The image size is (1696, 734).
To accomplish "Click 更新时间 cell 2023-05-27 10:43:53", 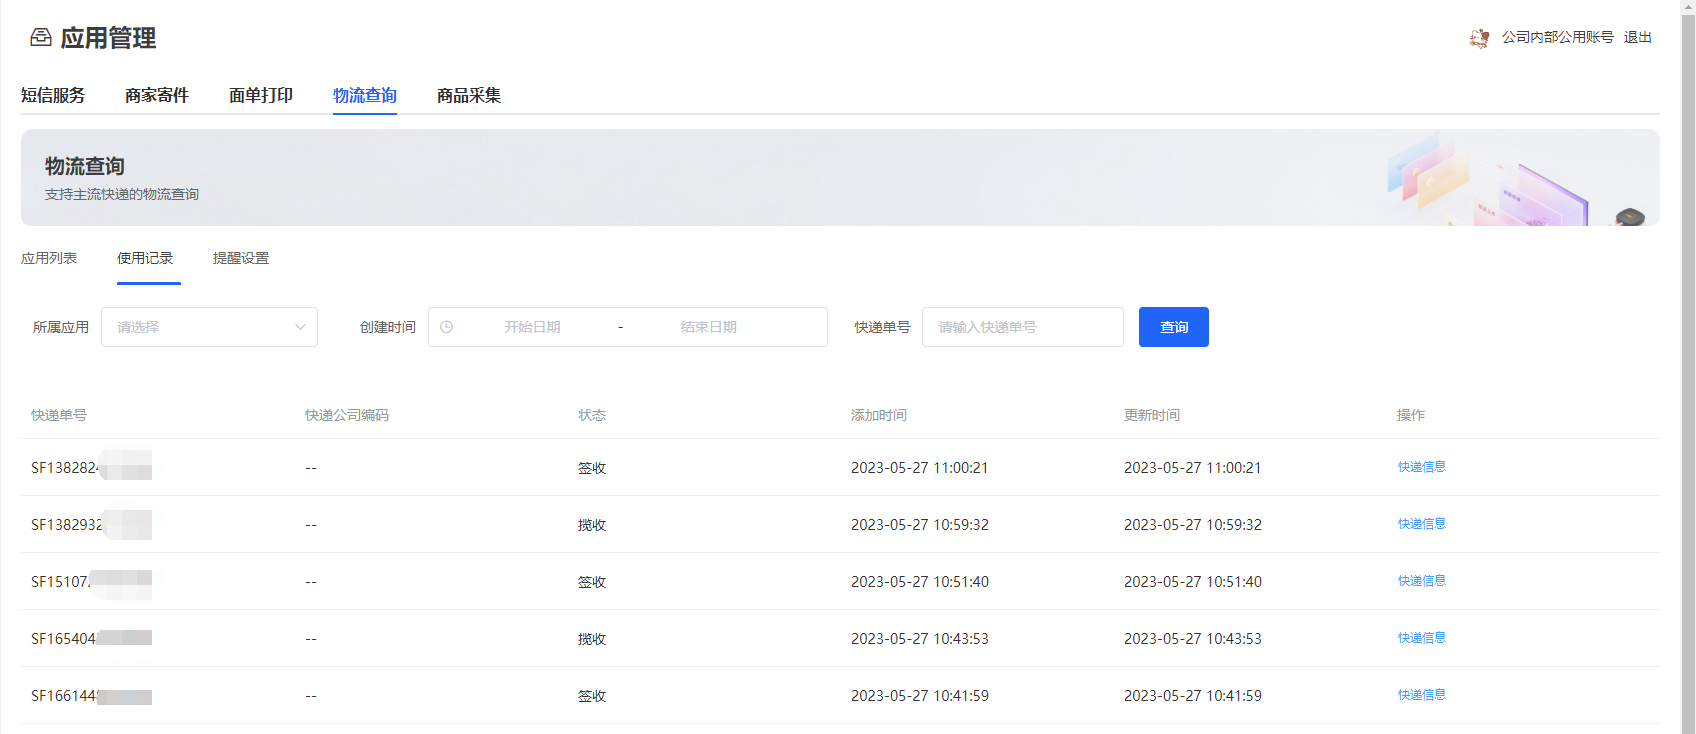I will click(x=1193, y=639).
